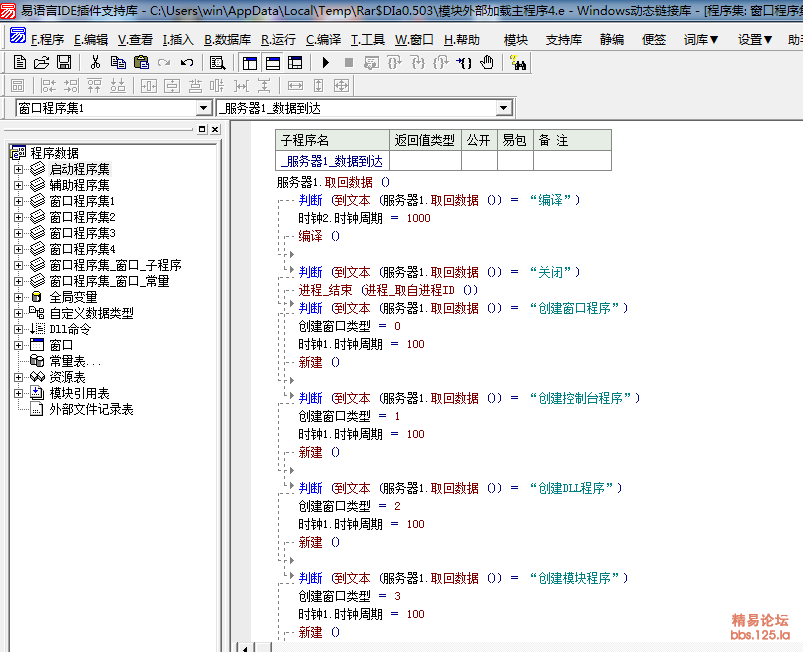Click the Align left edges icon
Screen dimensions: 803x652
pos(48,86)
